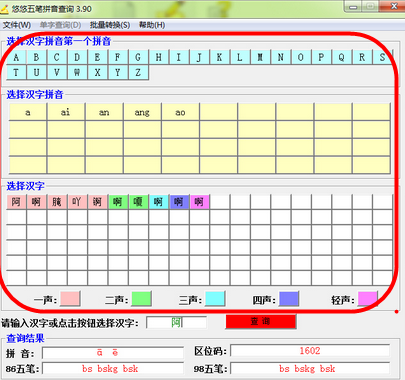Screen dimensions: 405x380
Task: Click the red 查询 button
Action: click(261, 322)
